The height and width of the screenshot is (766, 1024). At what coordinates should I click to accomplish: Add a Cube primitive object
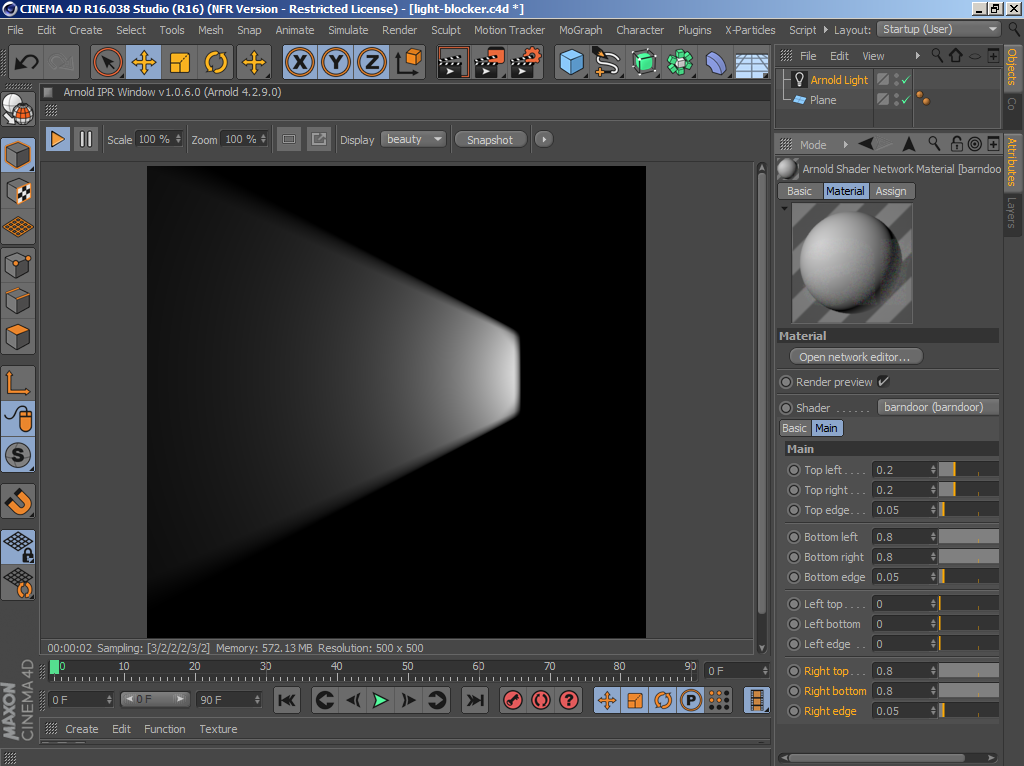(571, 63)
